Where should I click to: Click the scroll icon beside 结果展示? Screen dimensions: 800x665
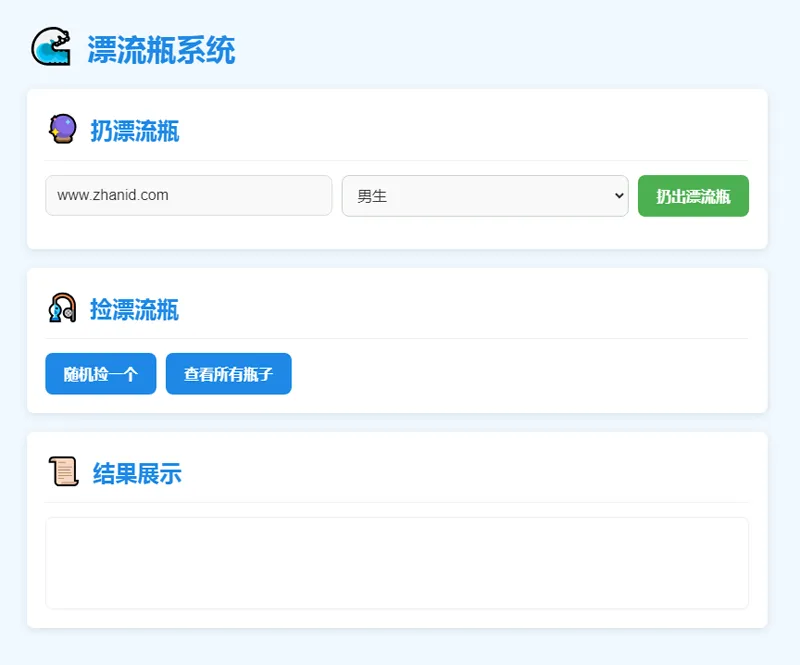pos(63,472)
